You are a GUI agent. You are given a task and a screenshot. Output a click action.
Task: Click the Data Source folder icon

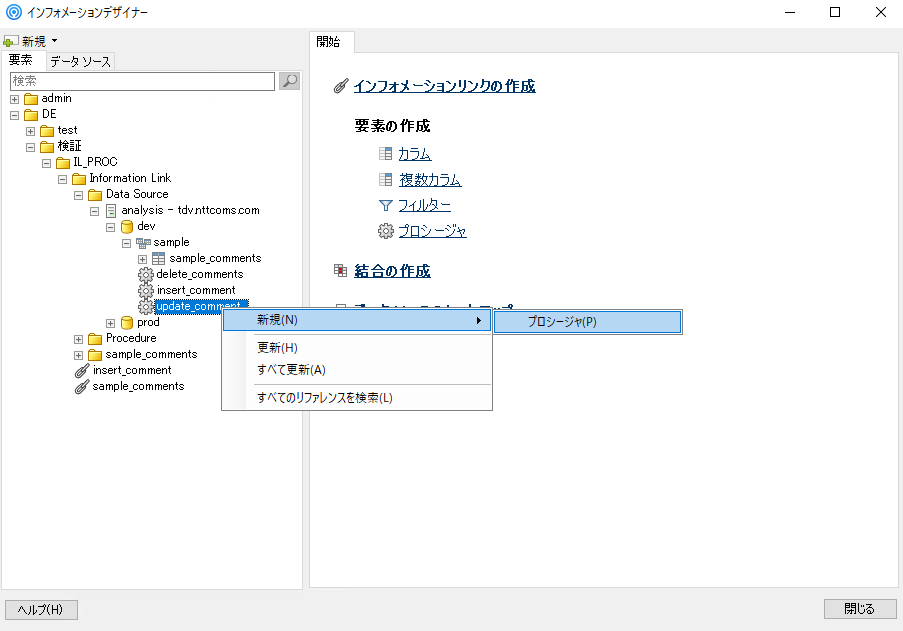95,195
